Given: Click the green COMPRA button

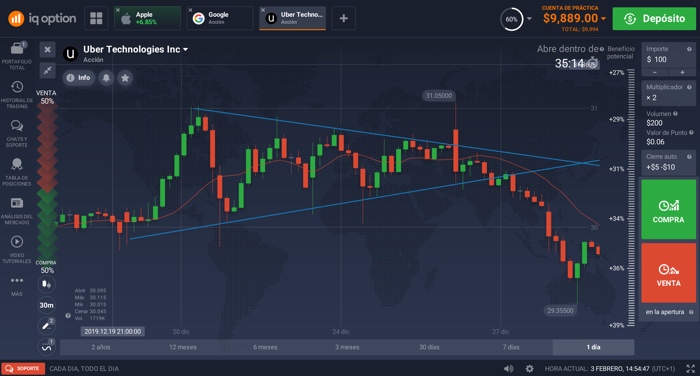Looking at the screenshot, I should tap(668, 210).
